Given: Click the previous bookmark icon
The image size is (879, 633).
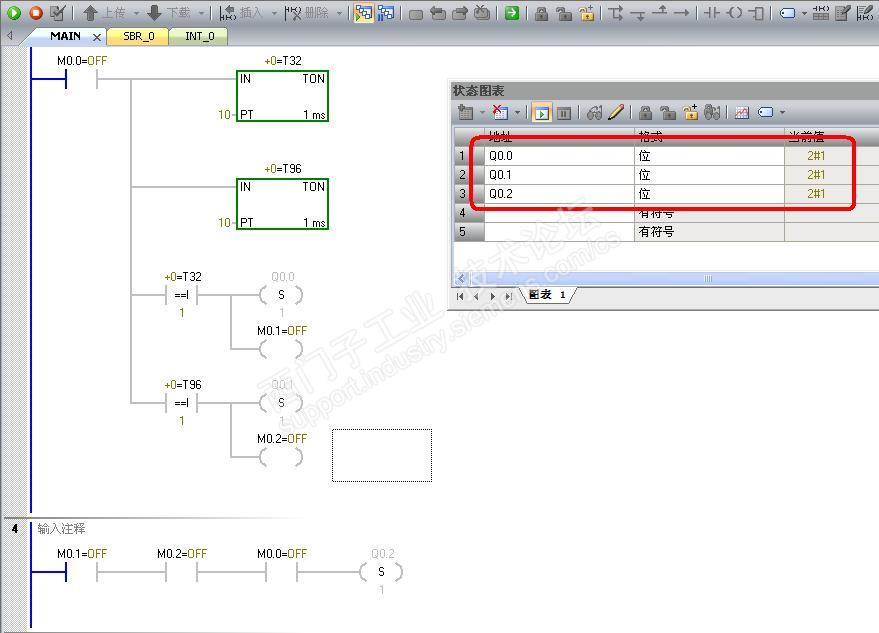Looking at the screenshot, I should point(438,13).
